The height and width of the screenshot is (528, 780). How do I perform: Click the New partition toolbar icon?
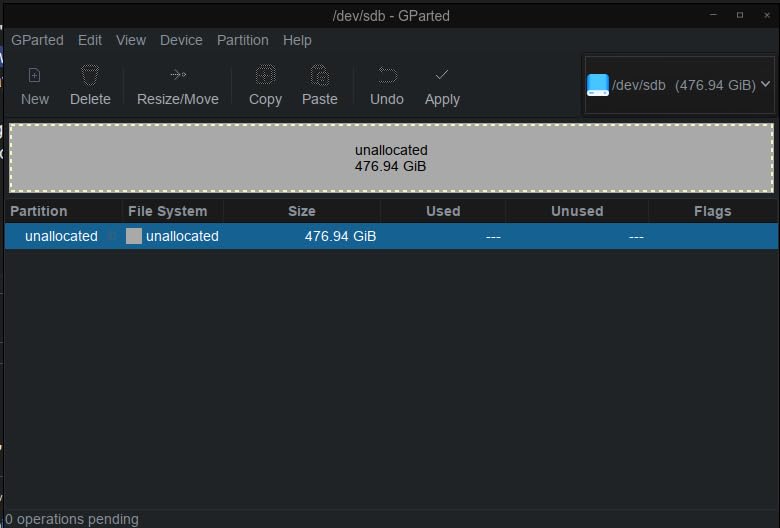[34, 76]
